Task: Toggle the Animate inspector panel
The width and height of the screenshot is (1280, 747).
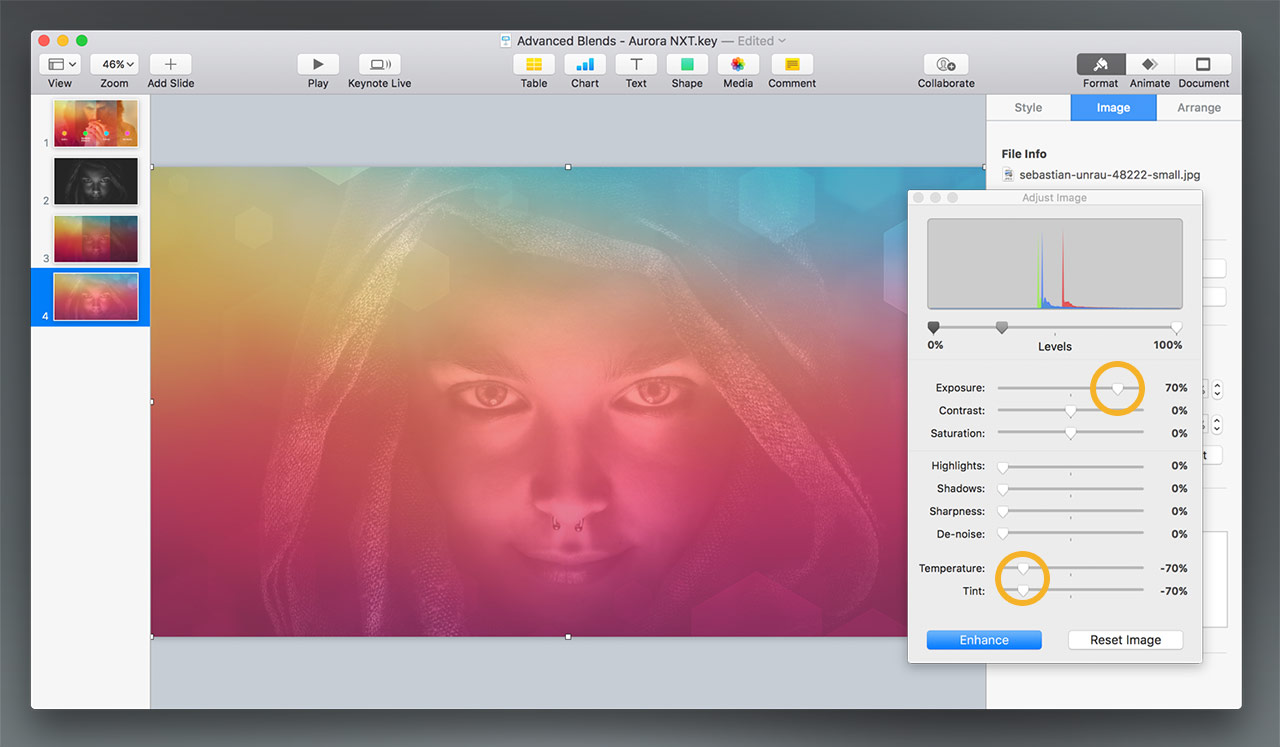Action: 1150,64
